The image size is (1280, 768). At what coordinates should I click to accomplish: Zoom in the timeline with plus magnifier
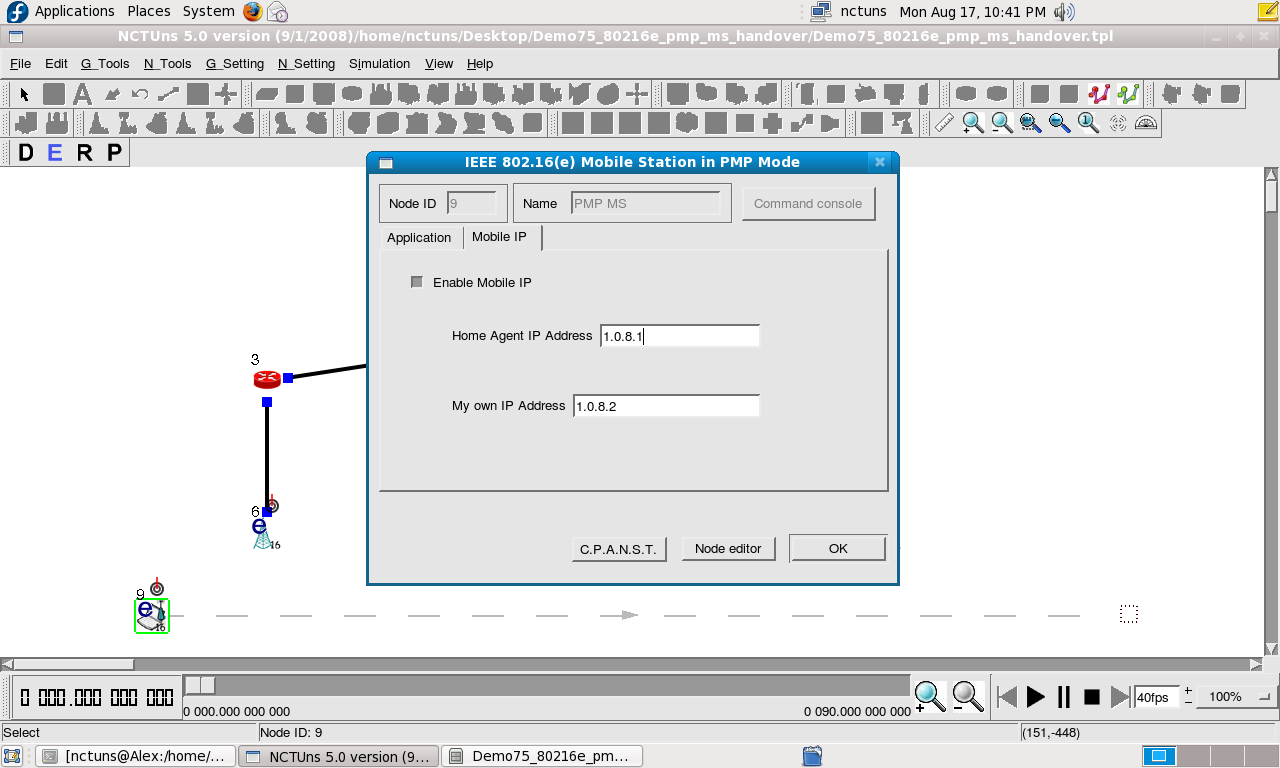[x=929, y=696]
